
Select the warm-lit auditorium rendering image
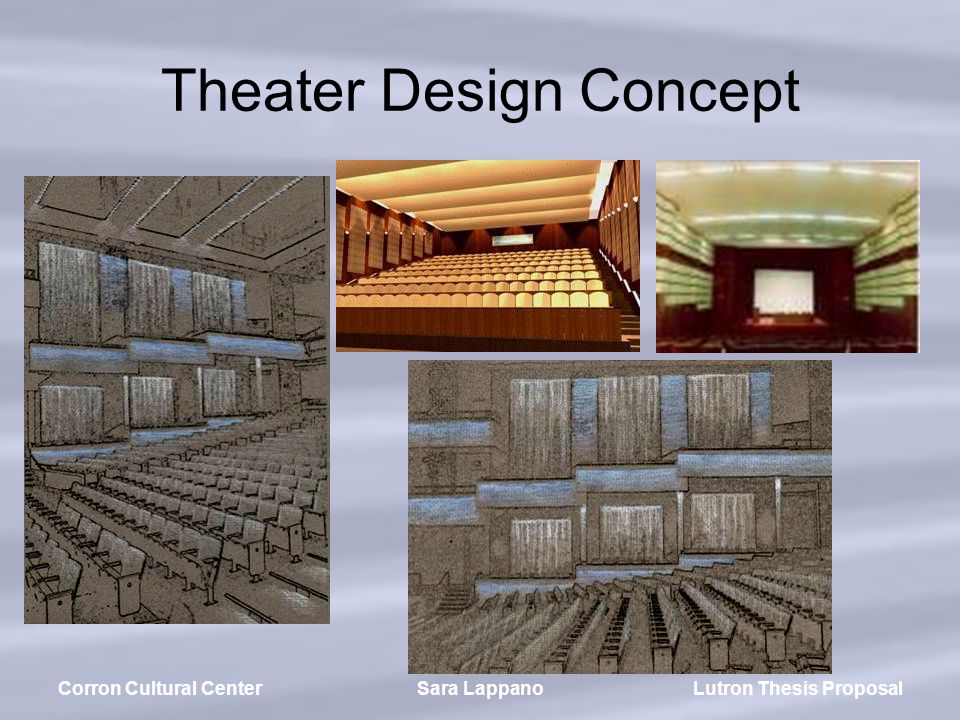click(x=488, y=255)
